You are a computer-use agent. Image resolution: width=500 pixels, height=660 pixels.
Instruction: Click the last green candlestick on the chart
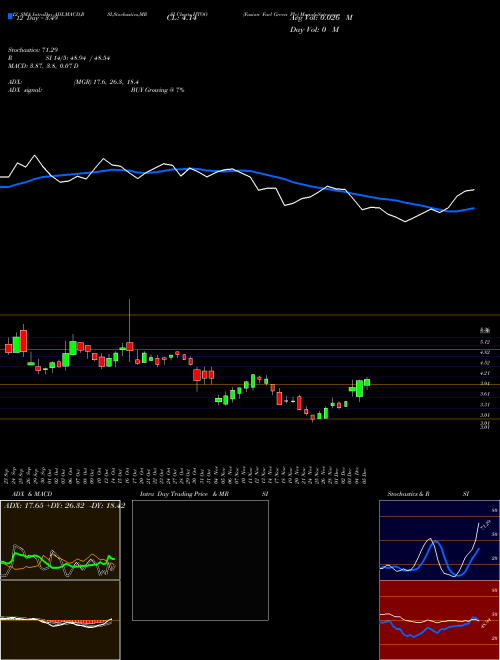(367, 383)
